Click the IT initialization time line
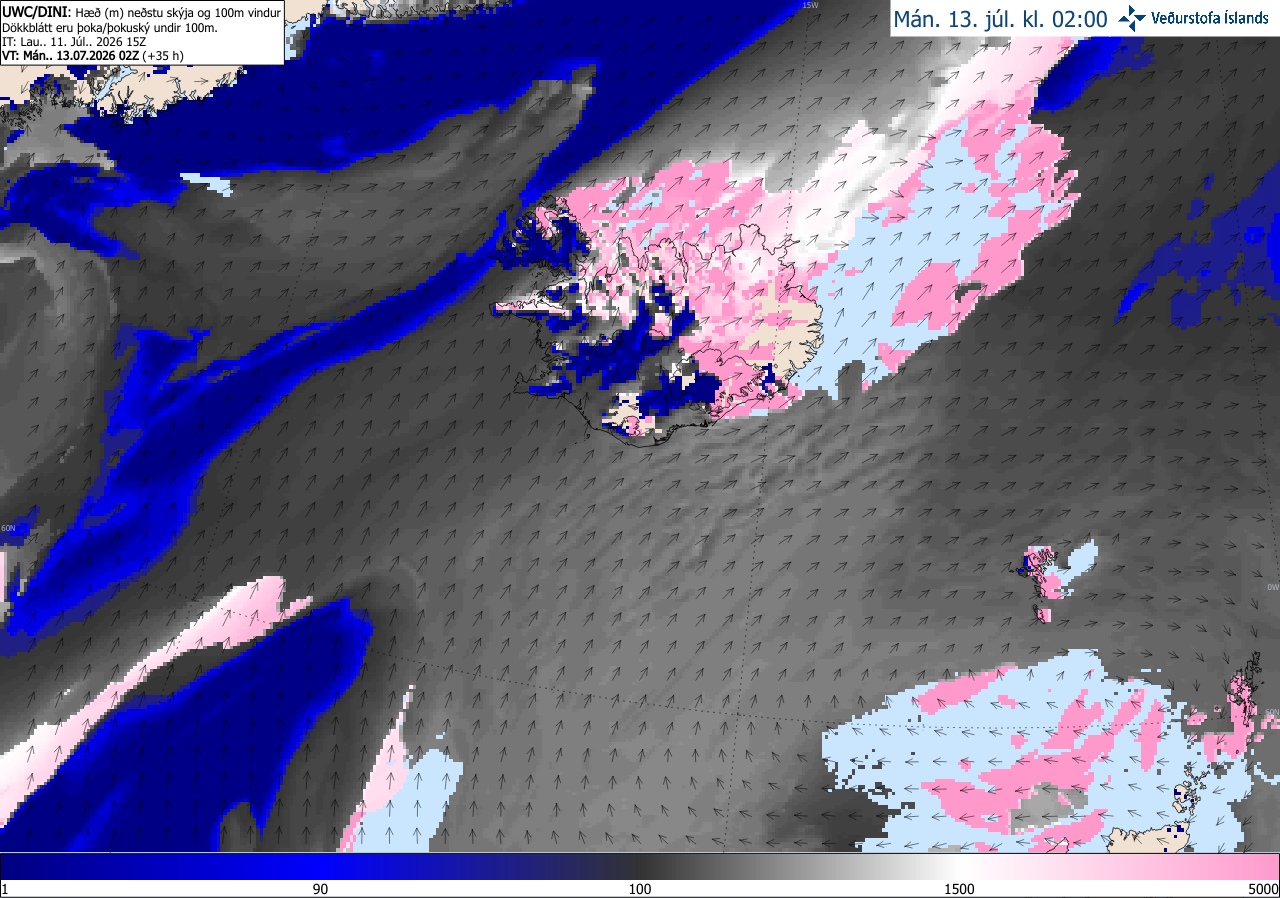The width and height of the screenshot is (1280, 898). coord(73,42)
